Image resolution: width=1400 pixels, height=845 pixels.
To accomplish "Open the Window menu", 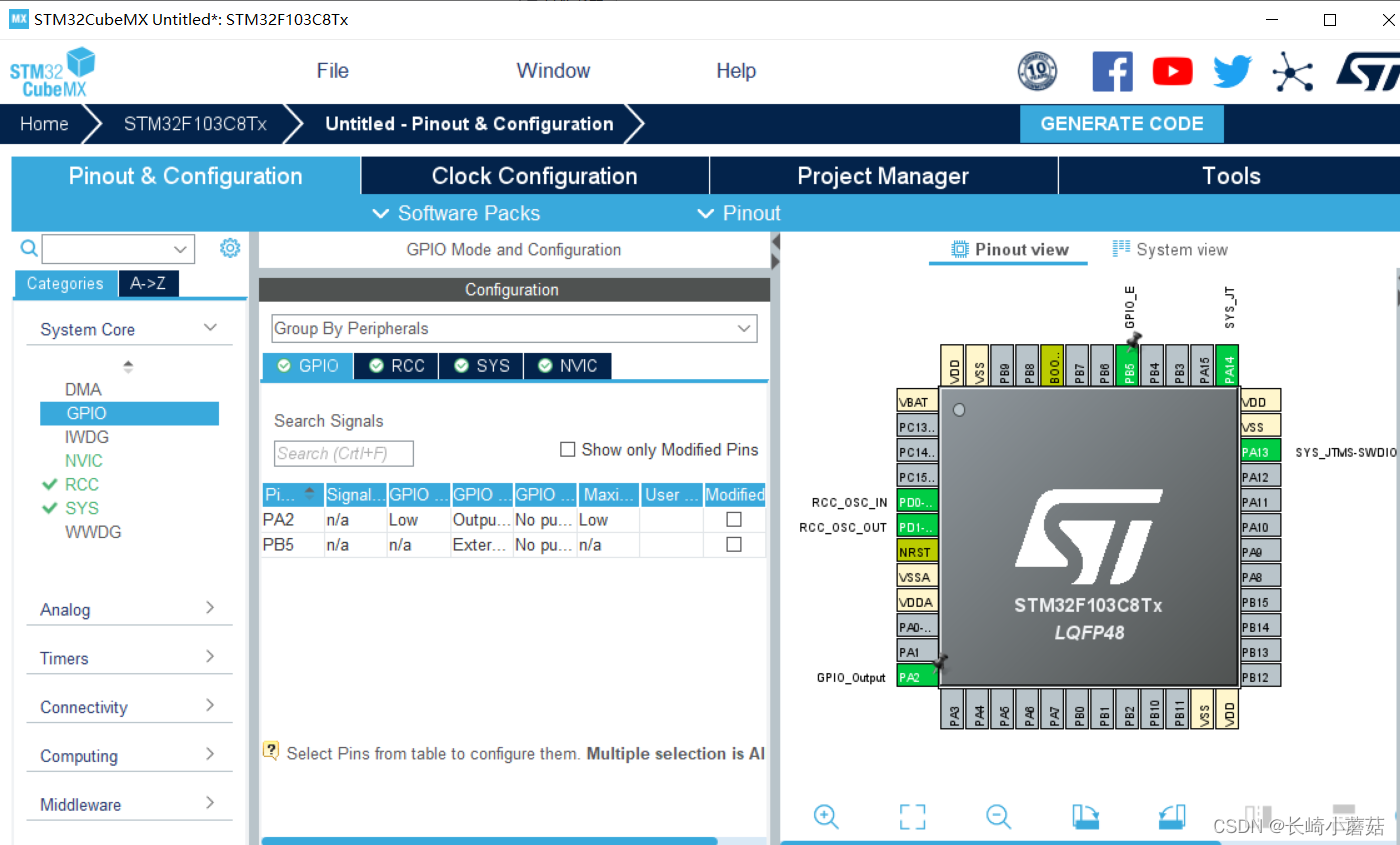I will point(553,70).
